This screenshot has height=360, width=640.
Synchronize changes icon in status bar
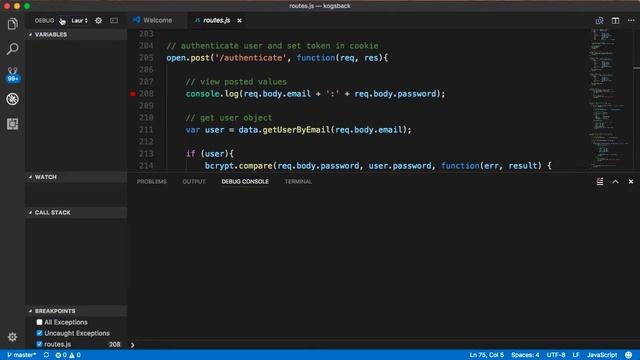46,355
